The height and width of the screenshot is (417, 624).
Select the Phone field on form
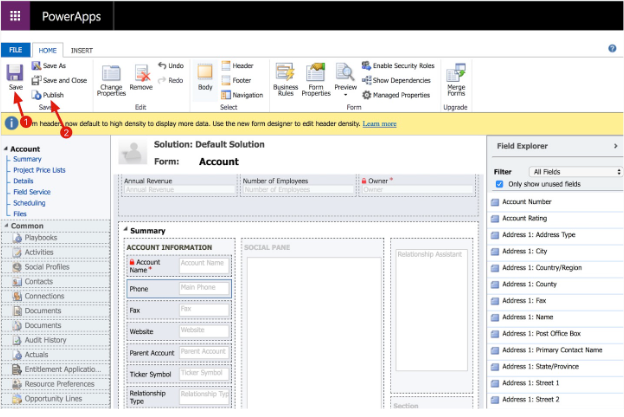[179, 289]
